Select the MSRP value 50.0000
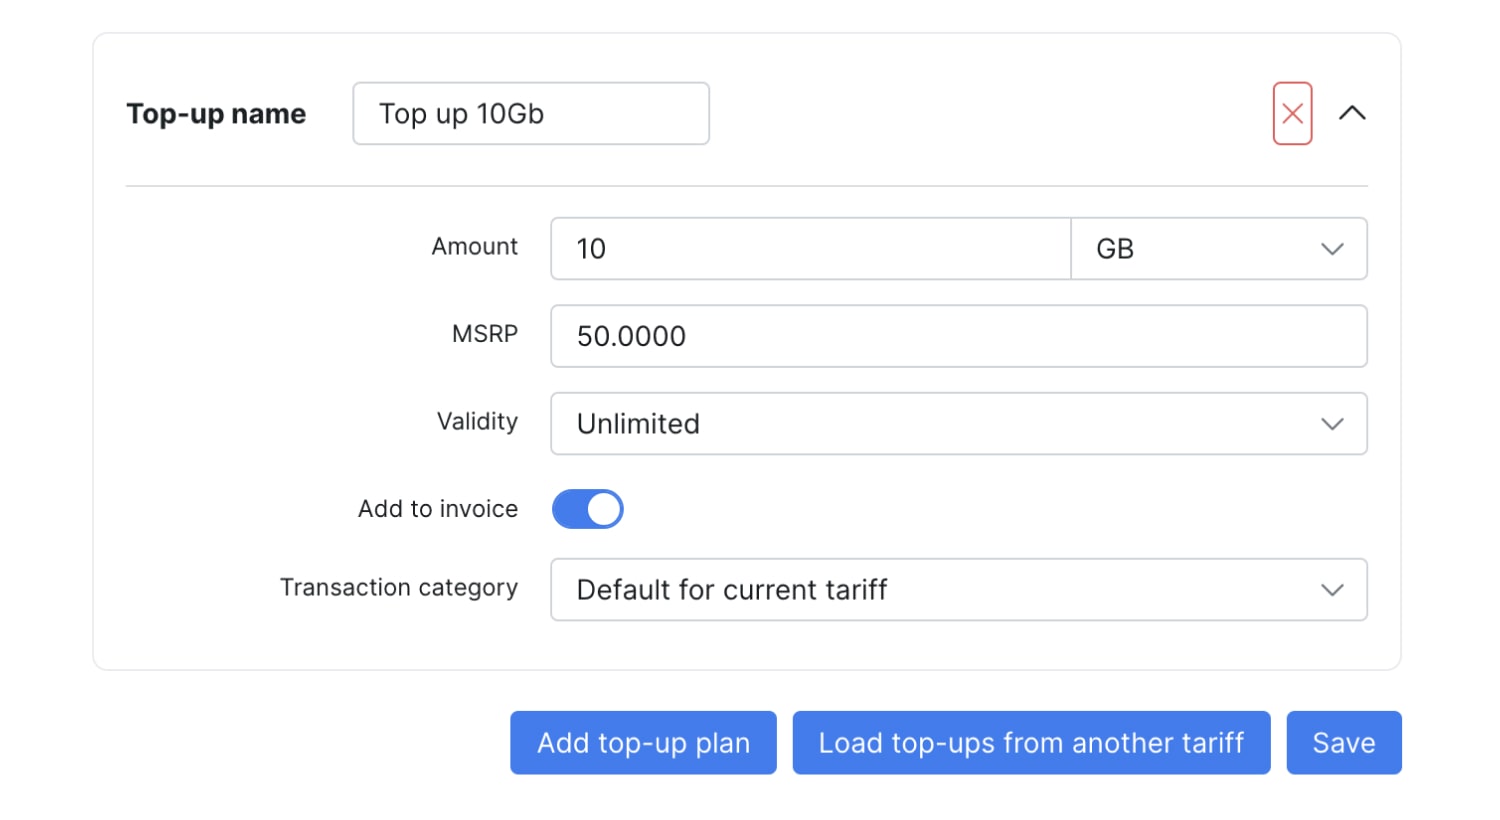Viewport: 1500px width, 820px height. point(957,336)
